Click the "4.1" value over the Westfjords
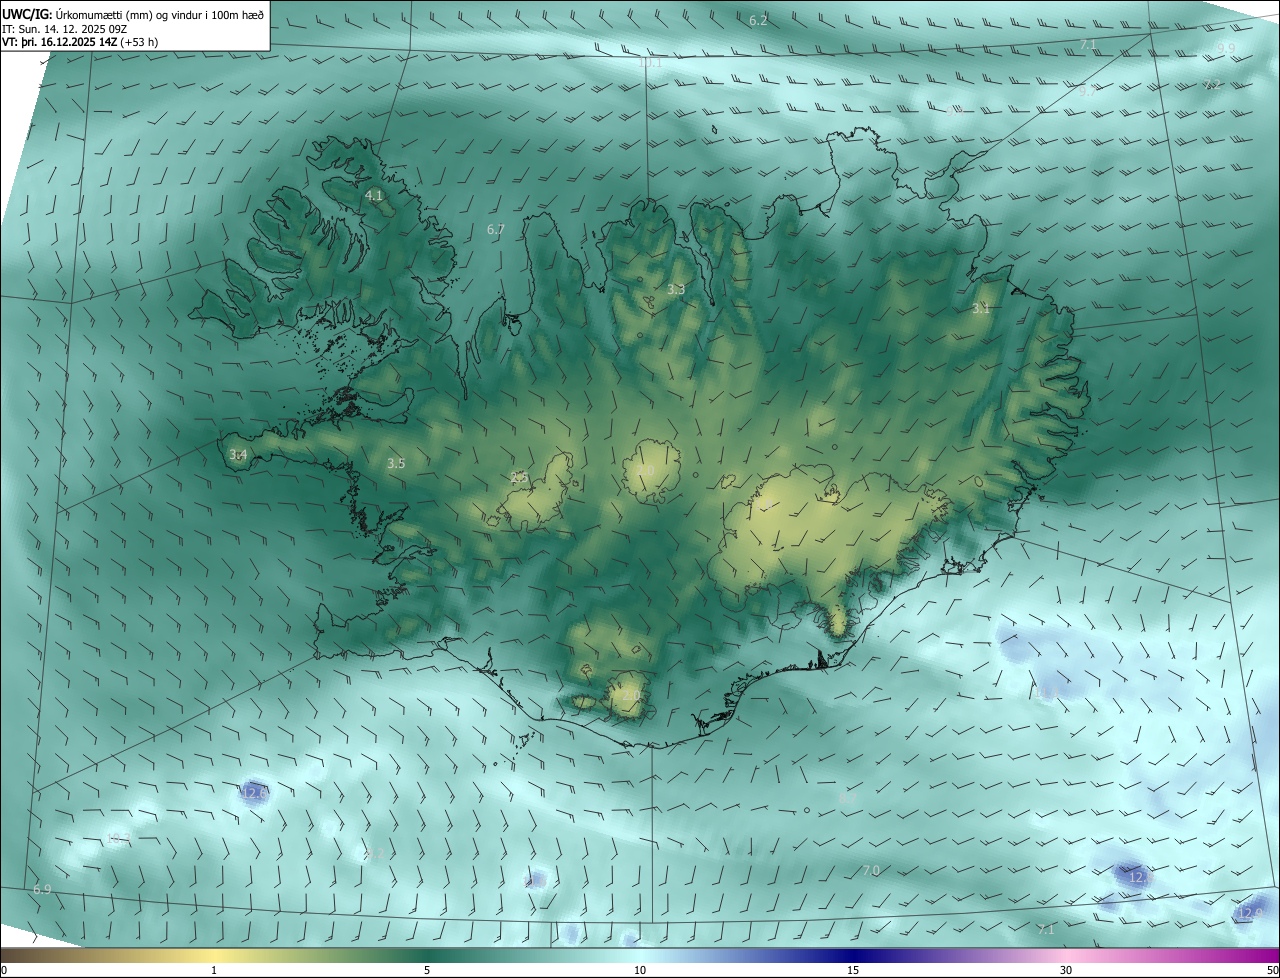This screenshot has height=978, width=1280. click(374, 195)
